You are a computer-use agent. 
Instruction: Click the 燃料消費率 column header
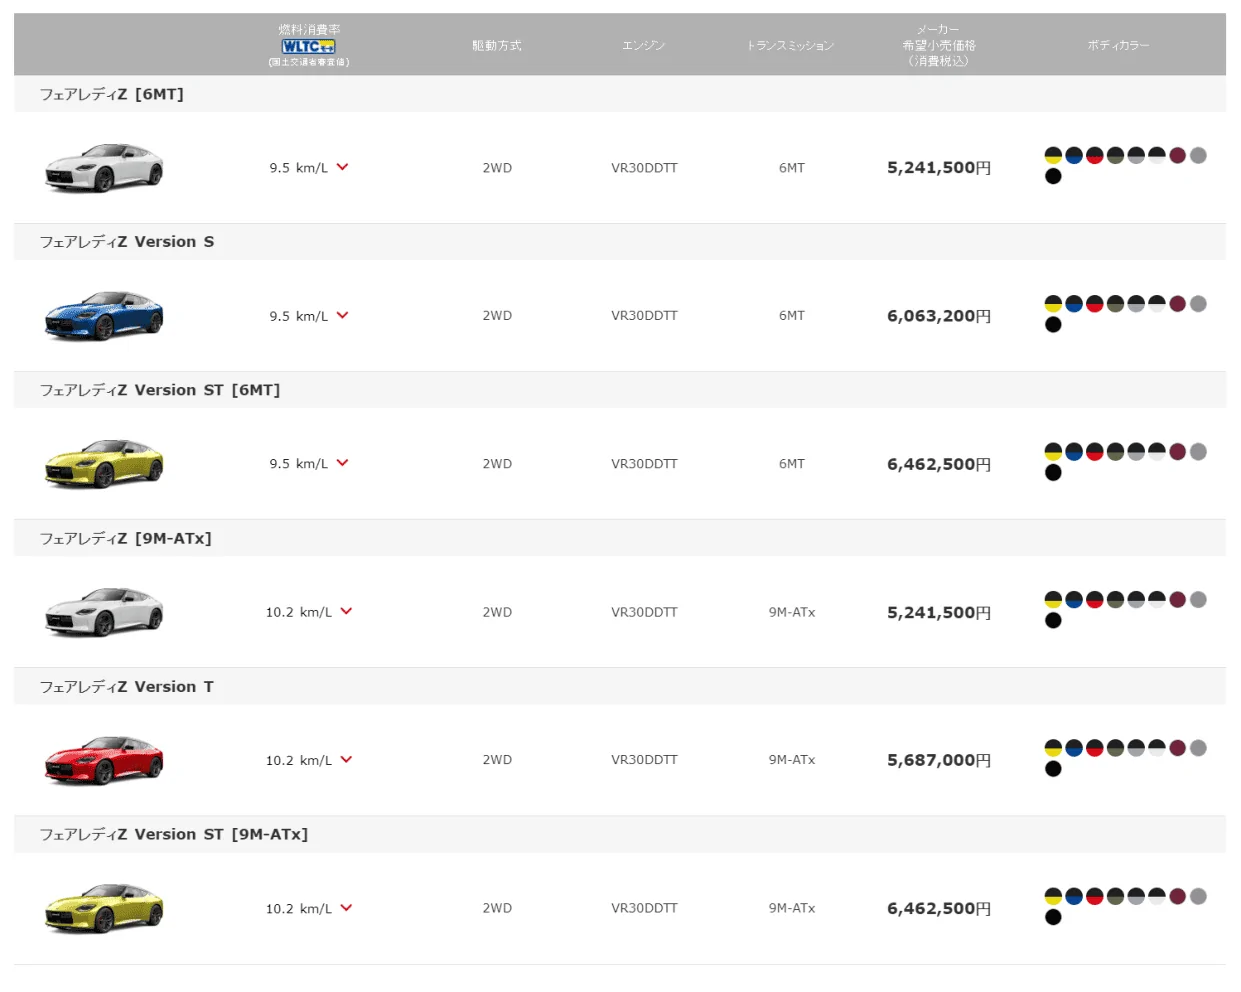pos(309,29)
